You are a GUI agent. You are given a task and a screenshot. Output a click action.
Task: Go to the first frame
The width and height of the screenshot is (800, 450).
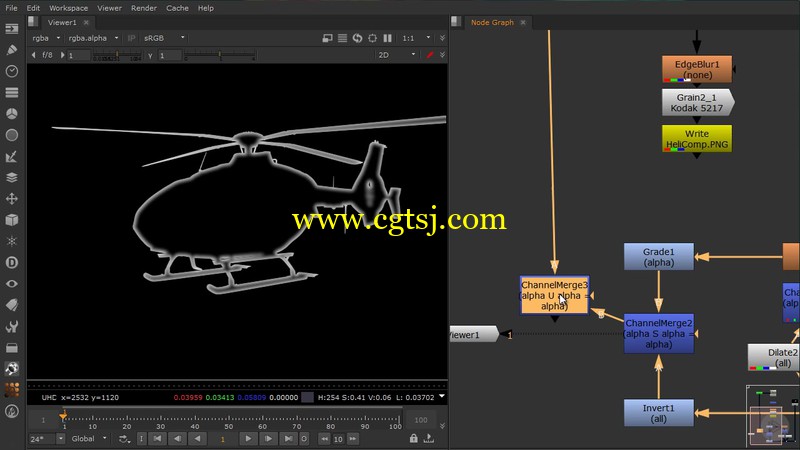point(158,439)
